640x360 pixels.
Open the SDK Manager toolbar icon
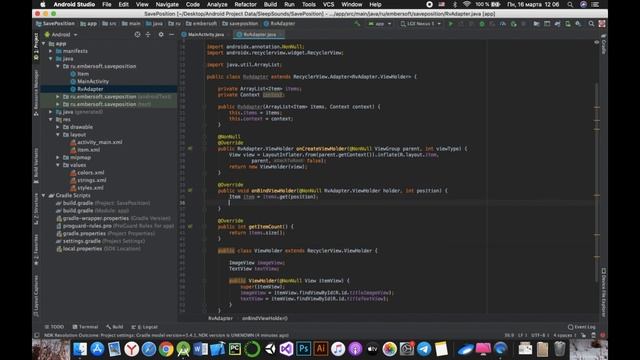pos(578,24)
